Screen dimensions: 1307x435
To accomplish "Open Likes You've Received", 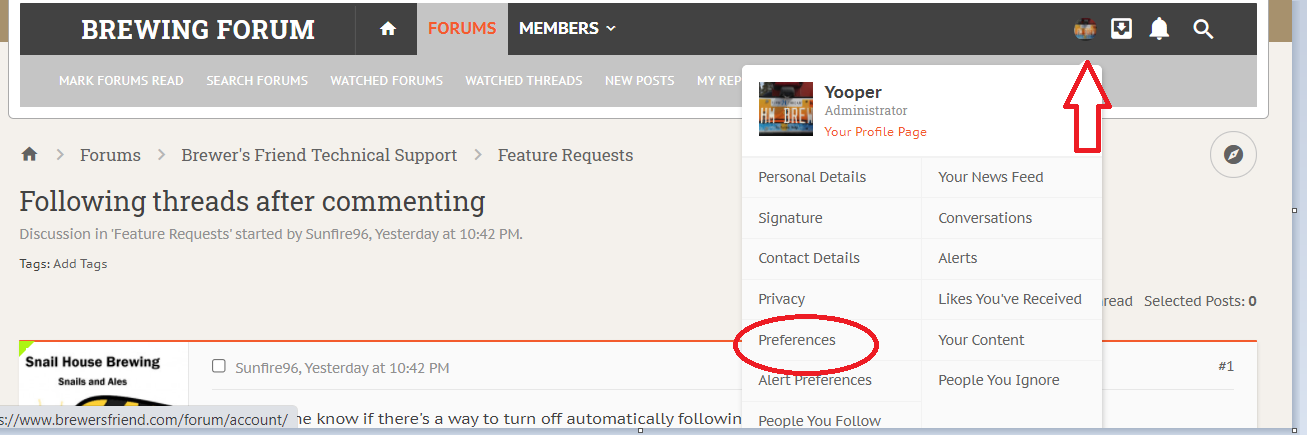I will pyautogui.click(x=1010, y=299).
